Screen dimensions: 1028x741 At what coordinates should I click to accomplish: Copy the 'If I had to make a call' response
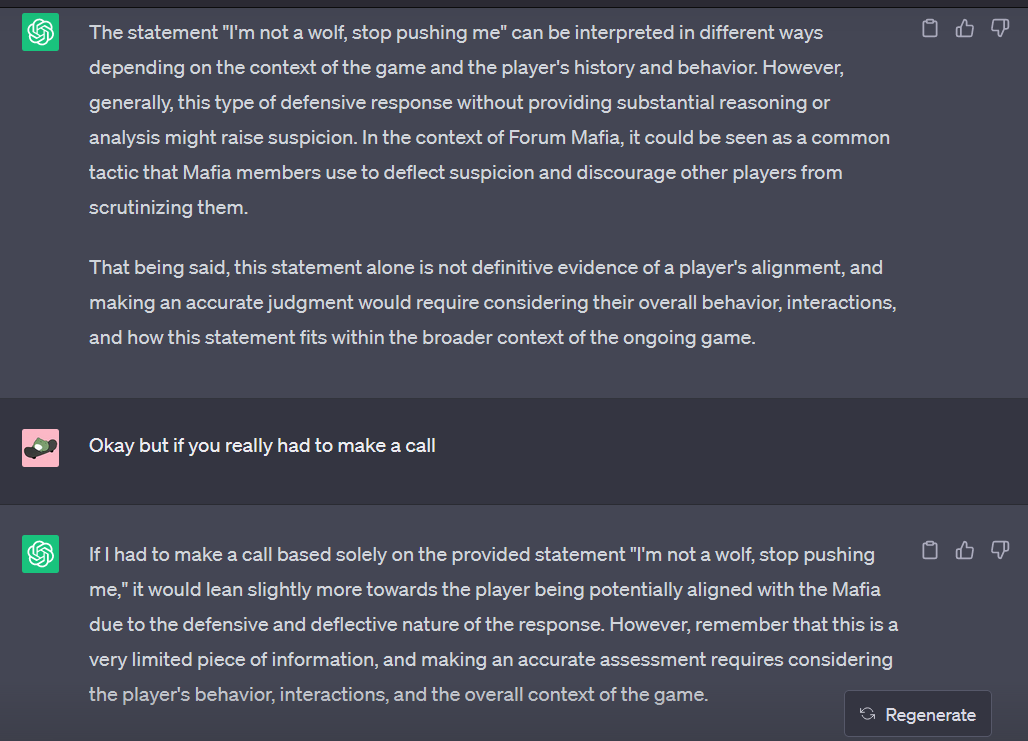tap(930, 550)
